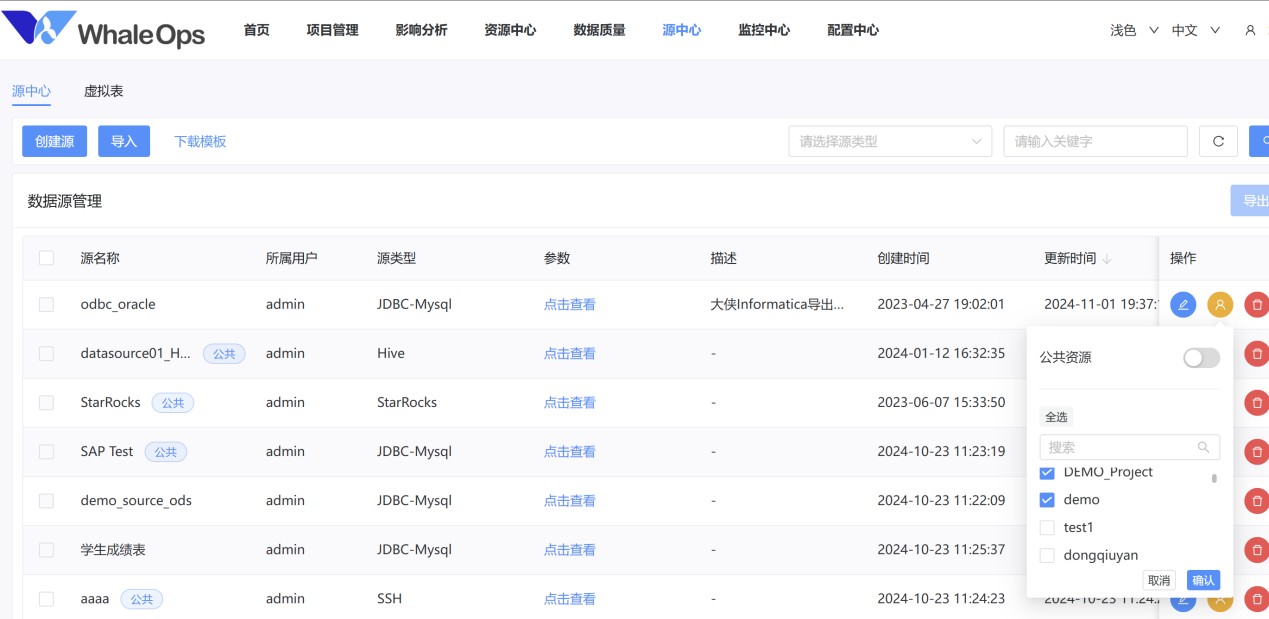Click the 导入 button
Image resolution: width=1269 pixels, height=619 pixels.
[124, 141]
